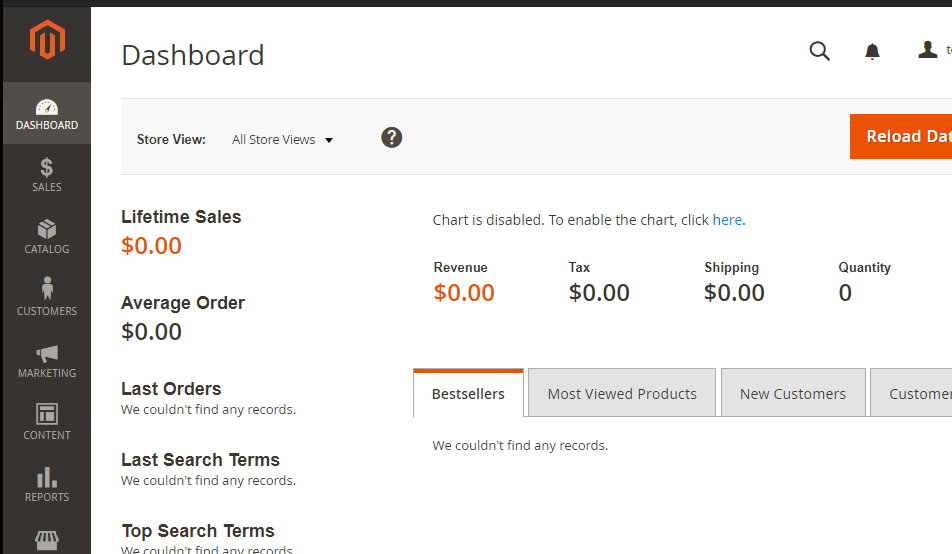Click the Store View help question mark
This screenshot has height=554, width=952.
pos(392,138)
